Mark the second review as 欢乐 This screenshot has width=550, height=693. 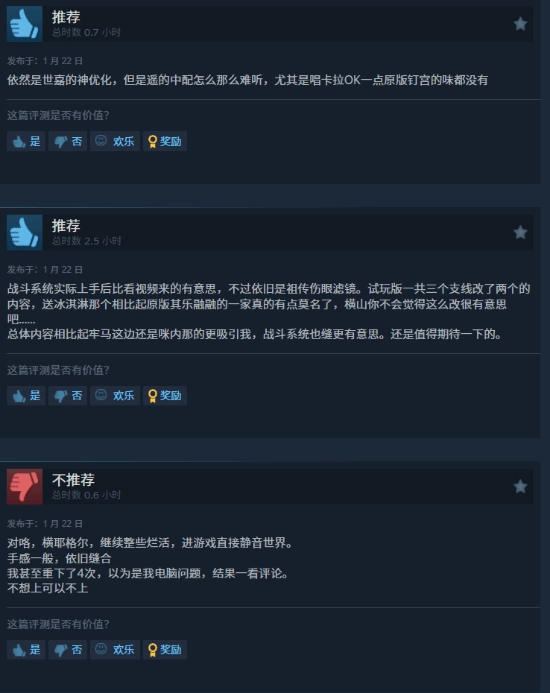coord(115,396)
